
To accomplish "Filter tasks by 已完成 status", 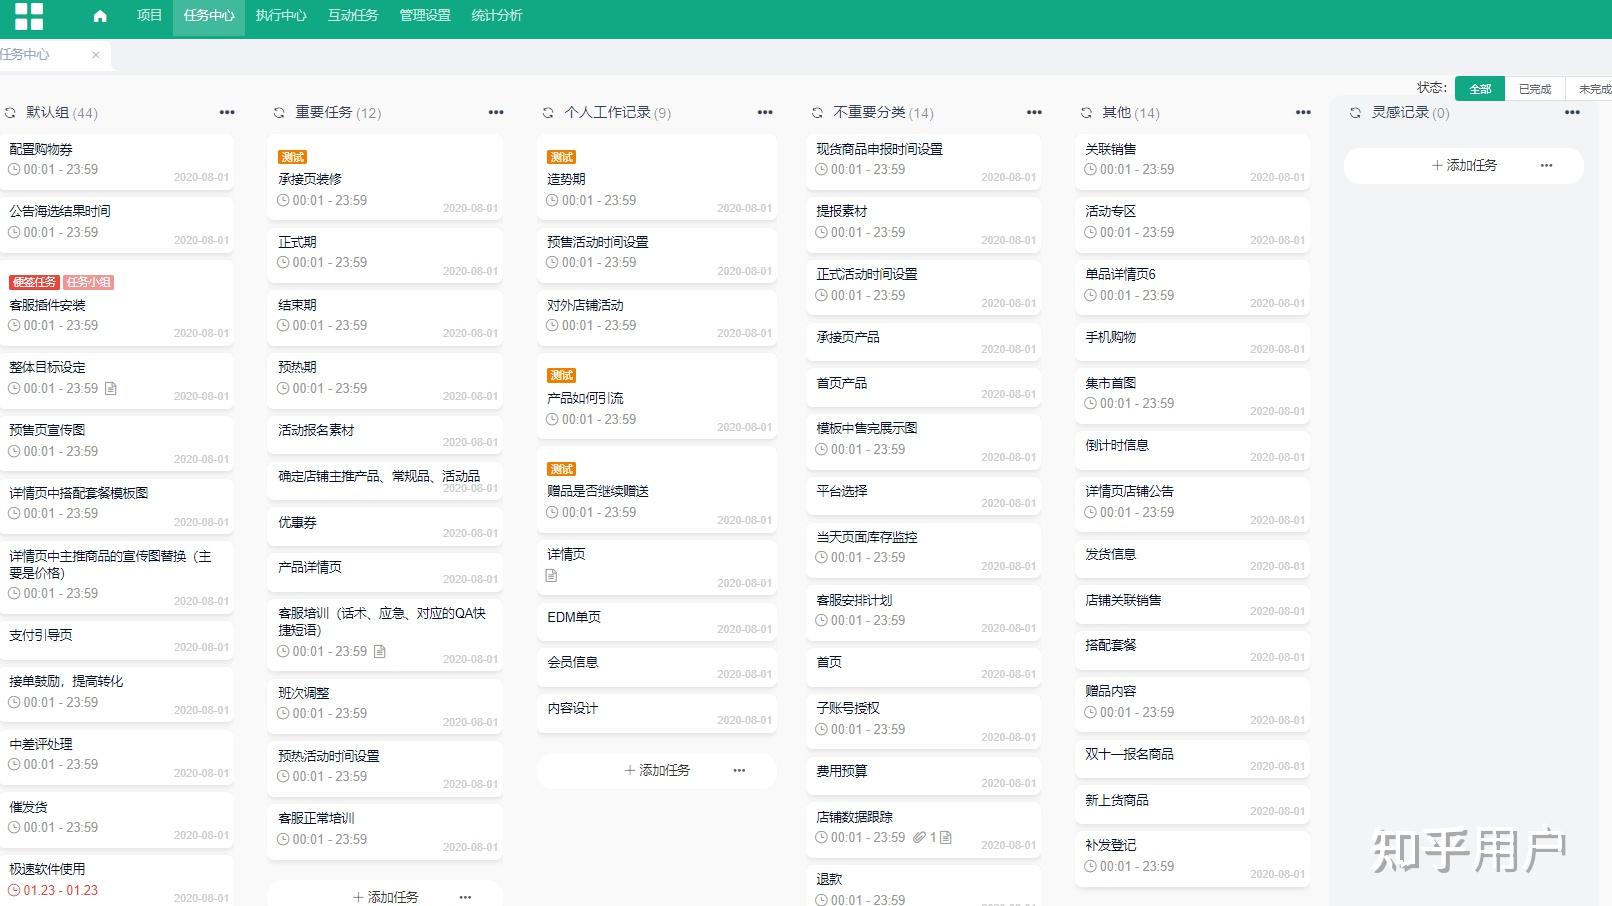I will pos(1534,89).
